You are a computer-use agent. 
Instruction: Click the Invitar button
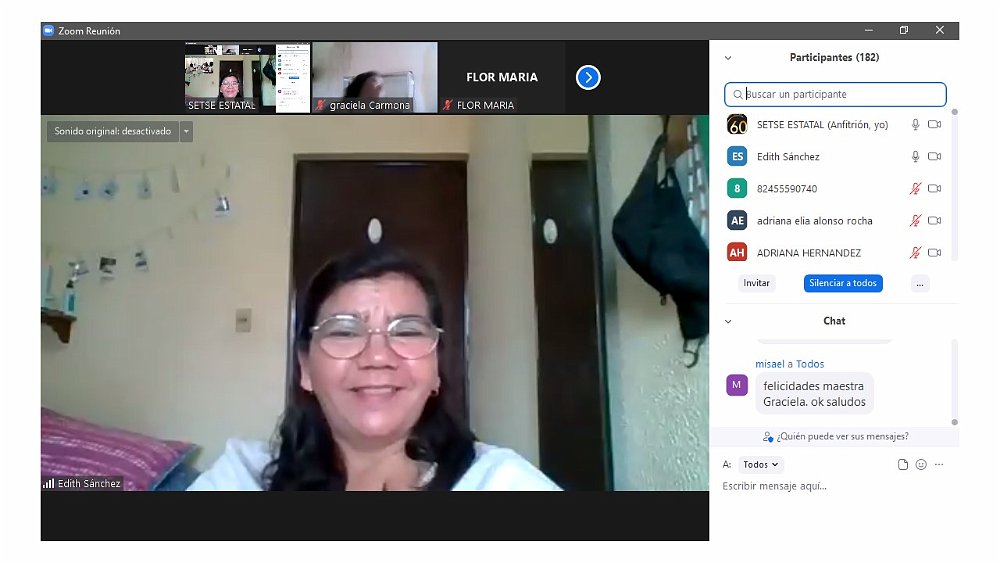[757, 284]
